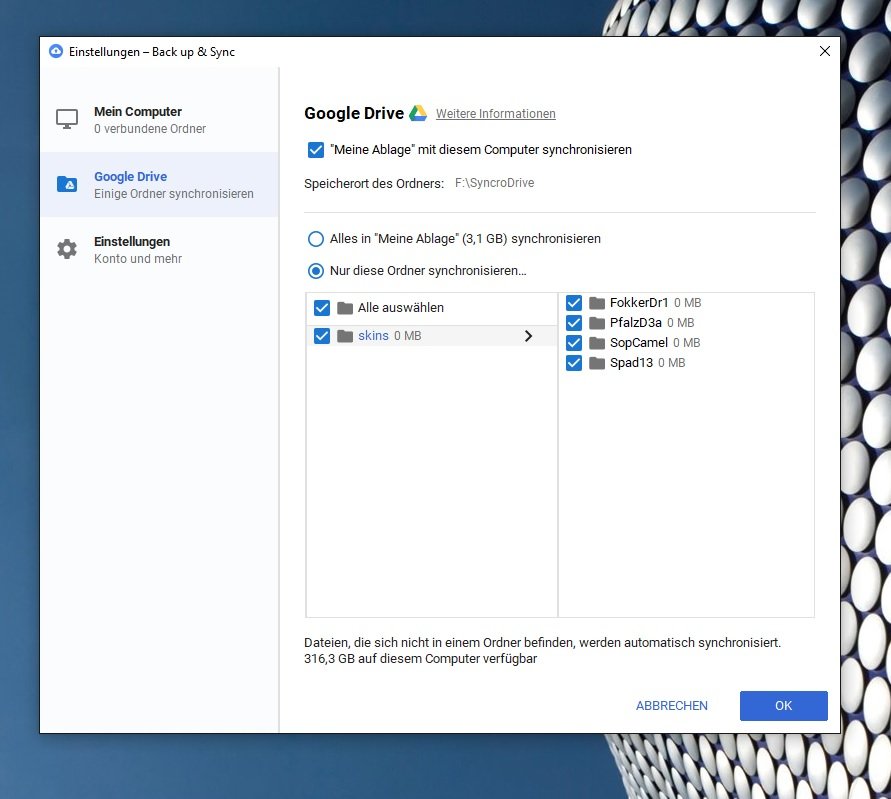Uncheck 'Meine Ablage' sync with this computer
The height and width of the screenshot is (799, 891).
tap(316, 150)
